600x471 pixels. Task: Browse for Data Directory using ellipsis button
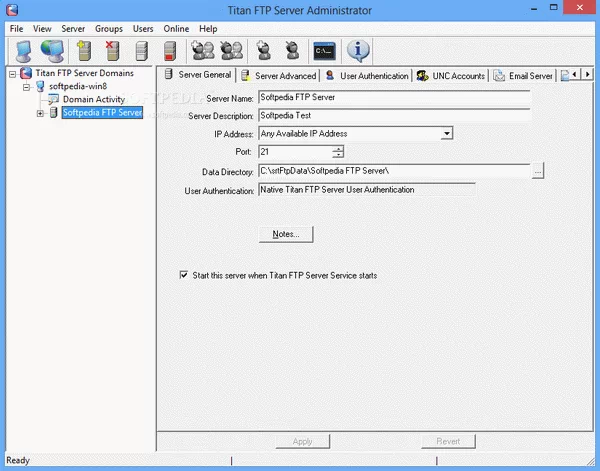tap(538, 171)
